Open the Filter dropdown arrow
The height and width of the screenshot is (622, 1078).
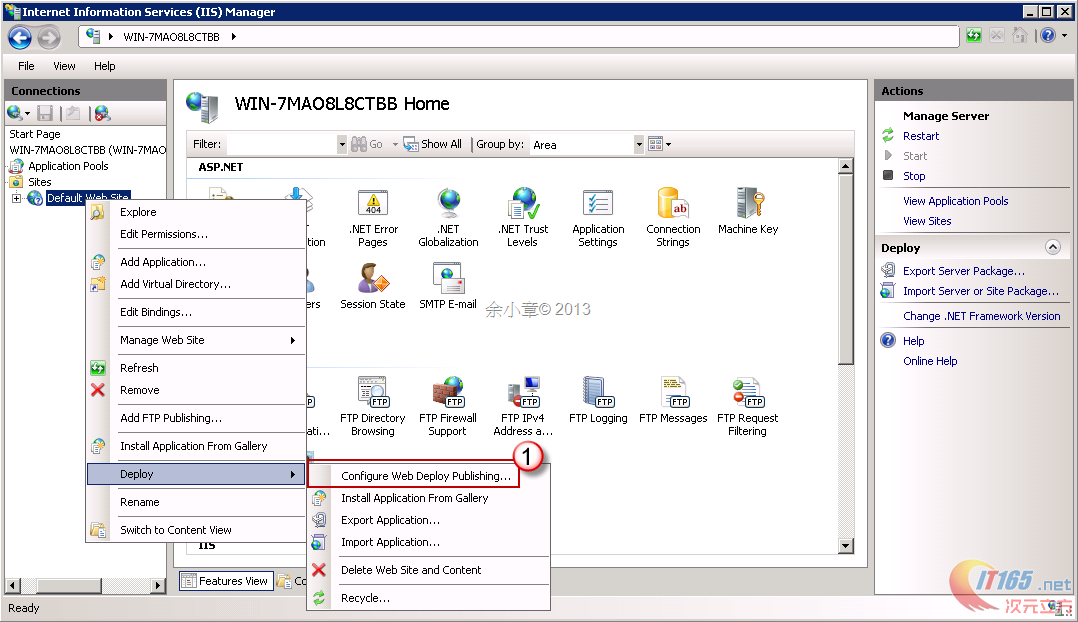tap(342, 144)
